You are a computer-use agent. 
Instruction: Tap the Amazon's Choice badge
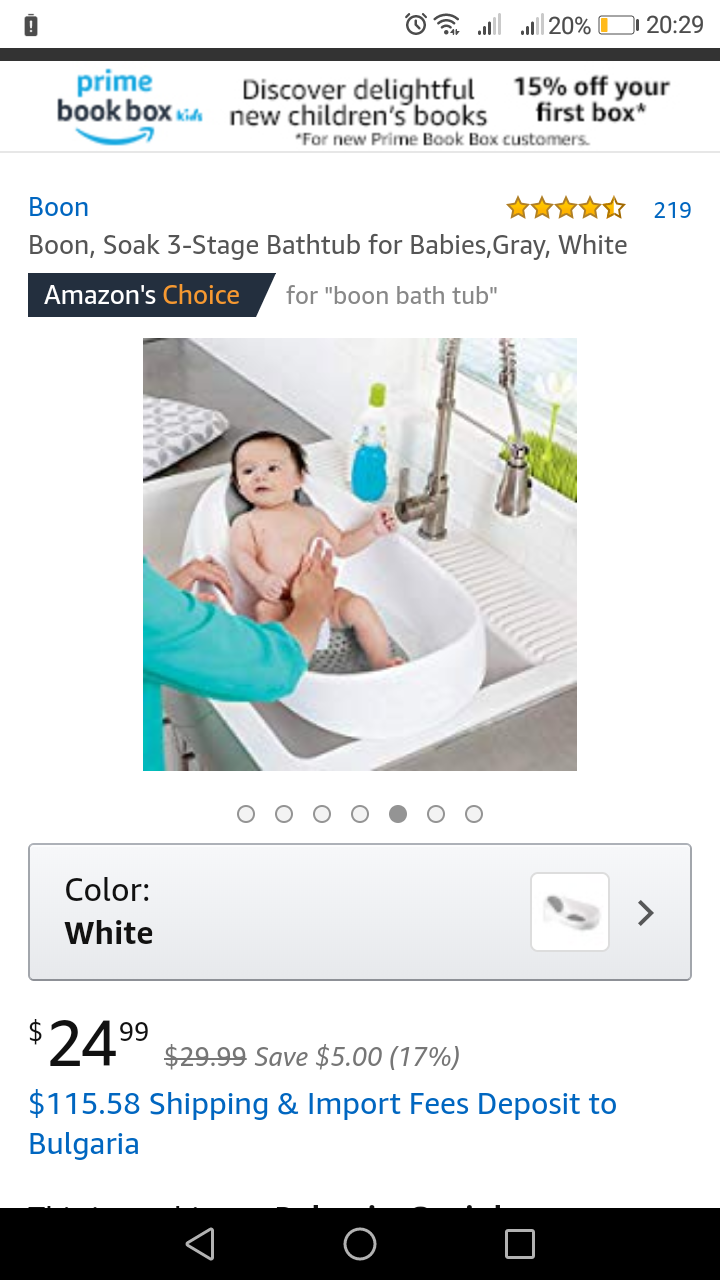point(150,295)
